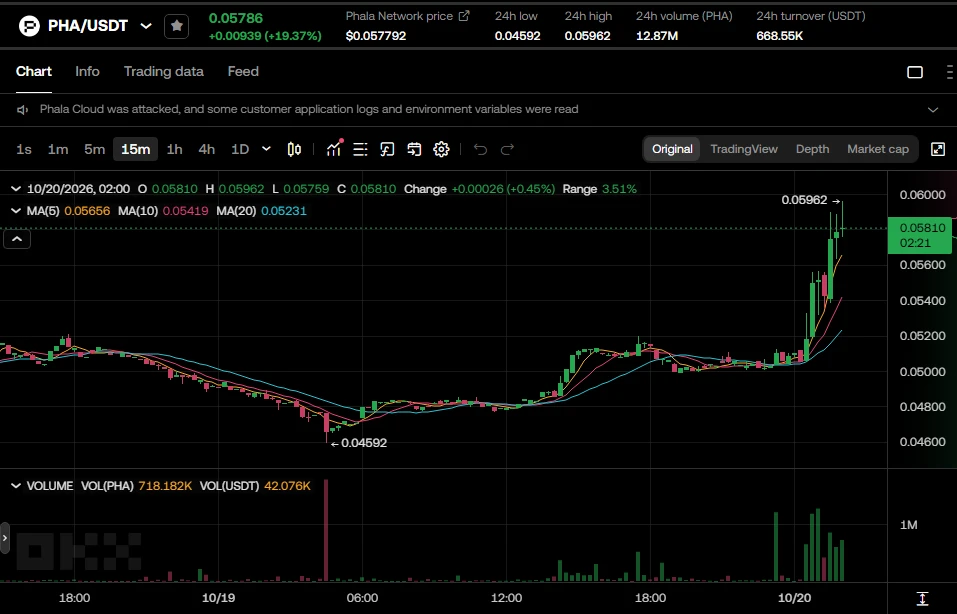This screenshot has height=614, width=957.
Task: Open the Phala Network price external link icon
Action: click(x=464, y=16)
